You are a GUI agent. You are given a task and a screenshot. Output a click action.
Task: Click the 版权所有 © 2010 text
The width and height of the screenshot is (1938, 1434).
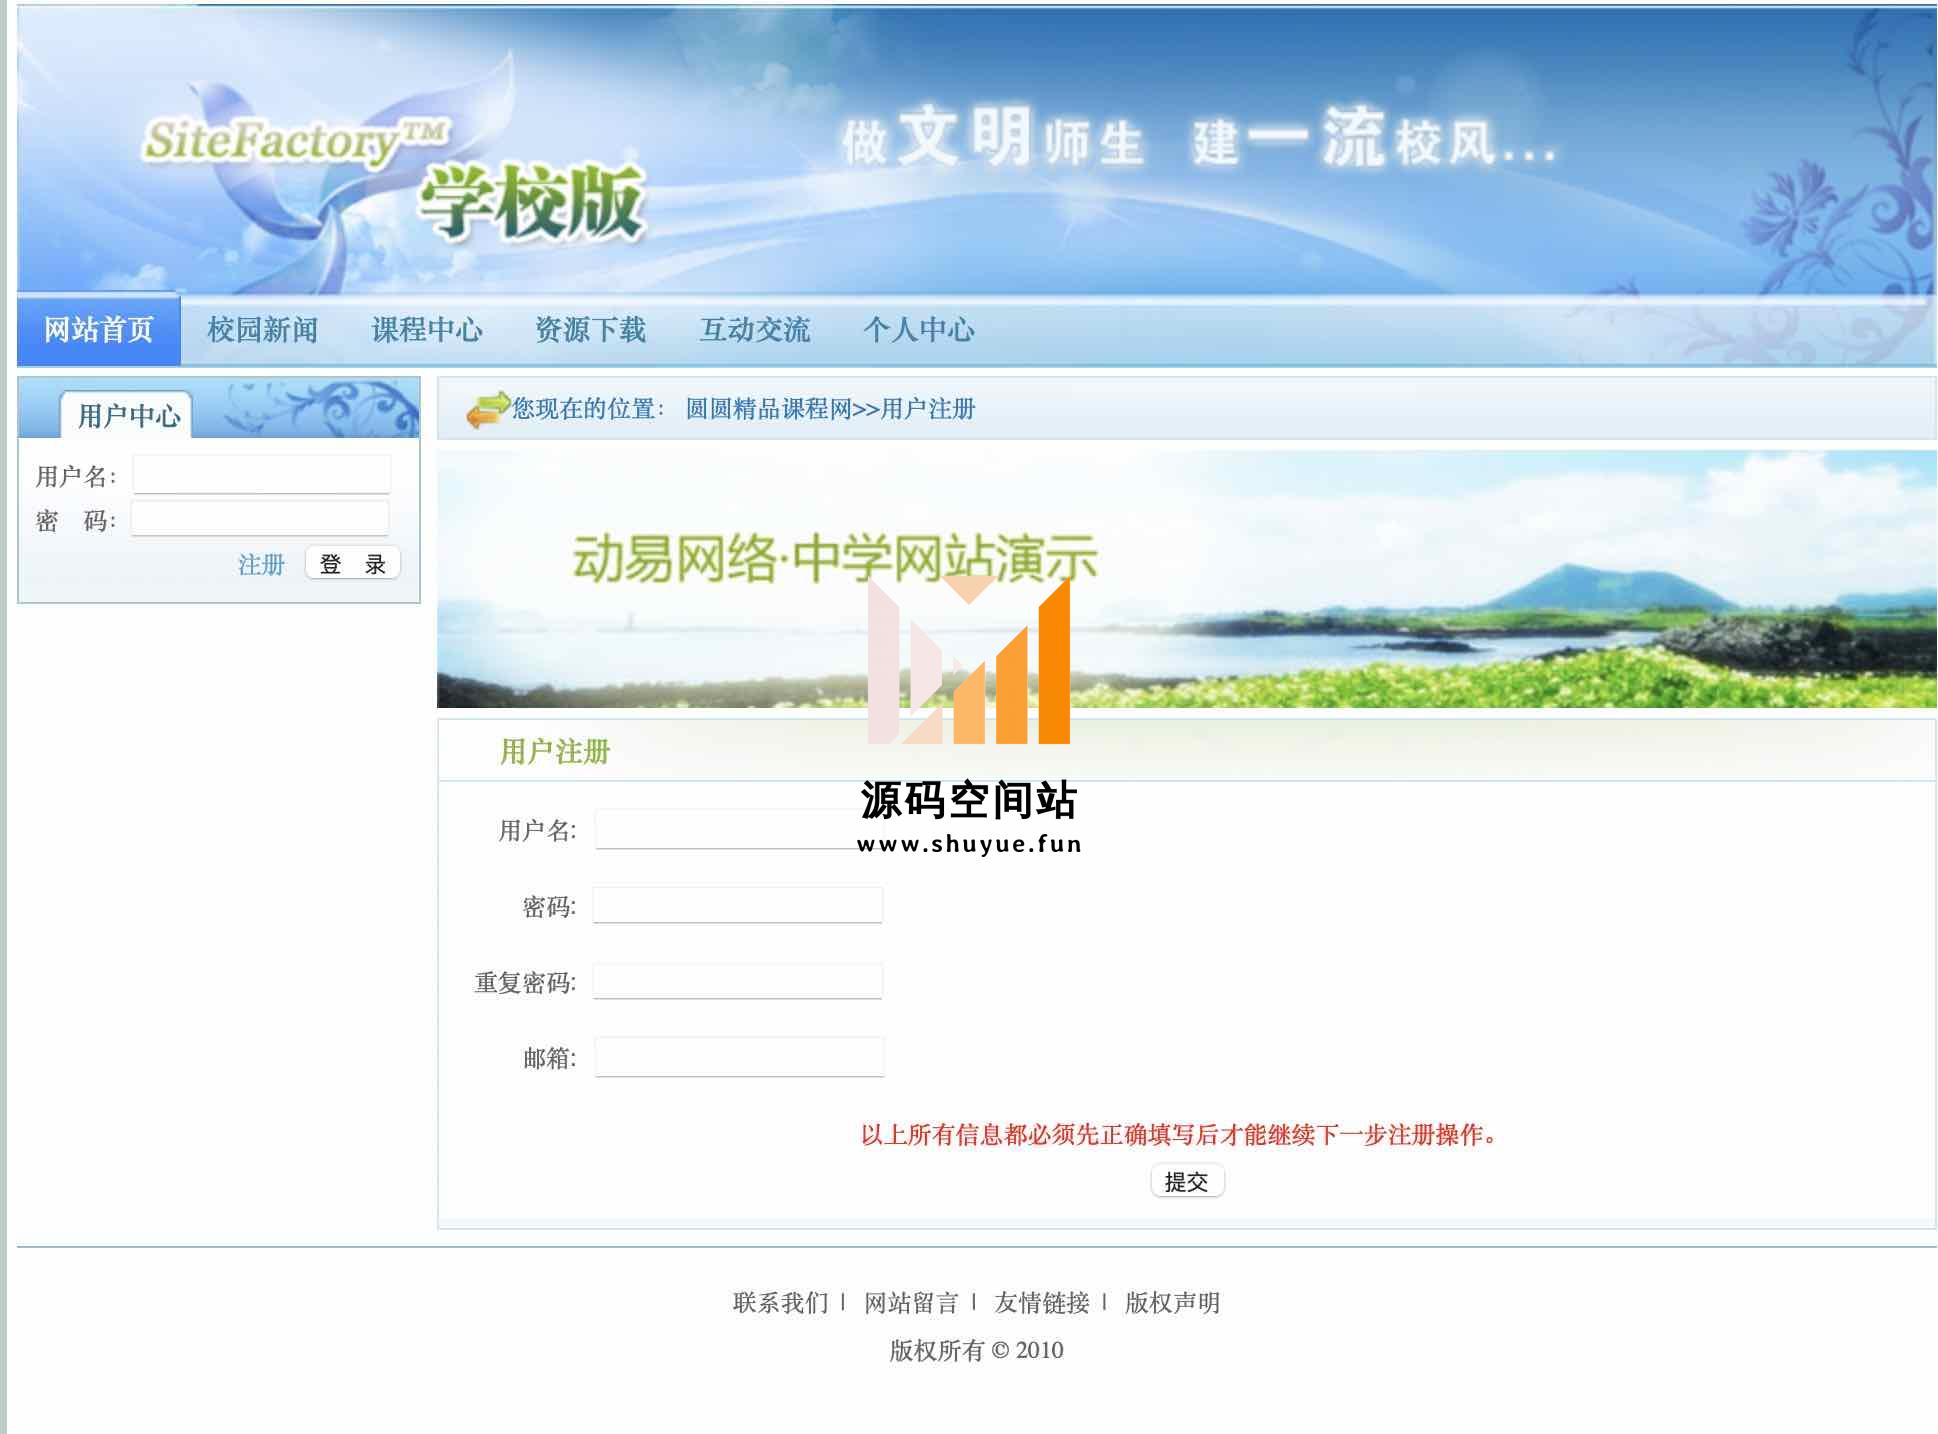click(x=977, y=1351)
